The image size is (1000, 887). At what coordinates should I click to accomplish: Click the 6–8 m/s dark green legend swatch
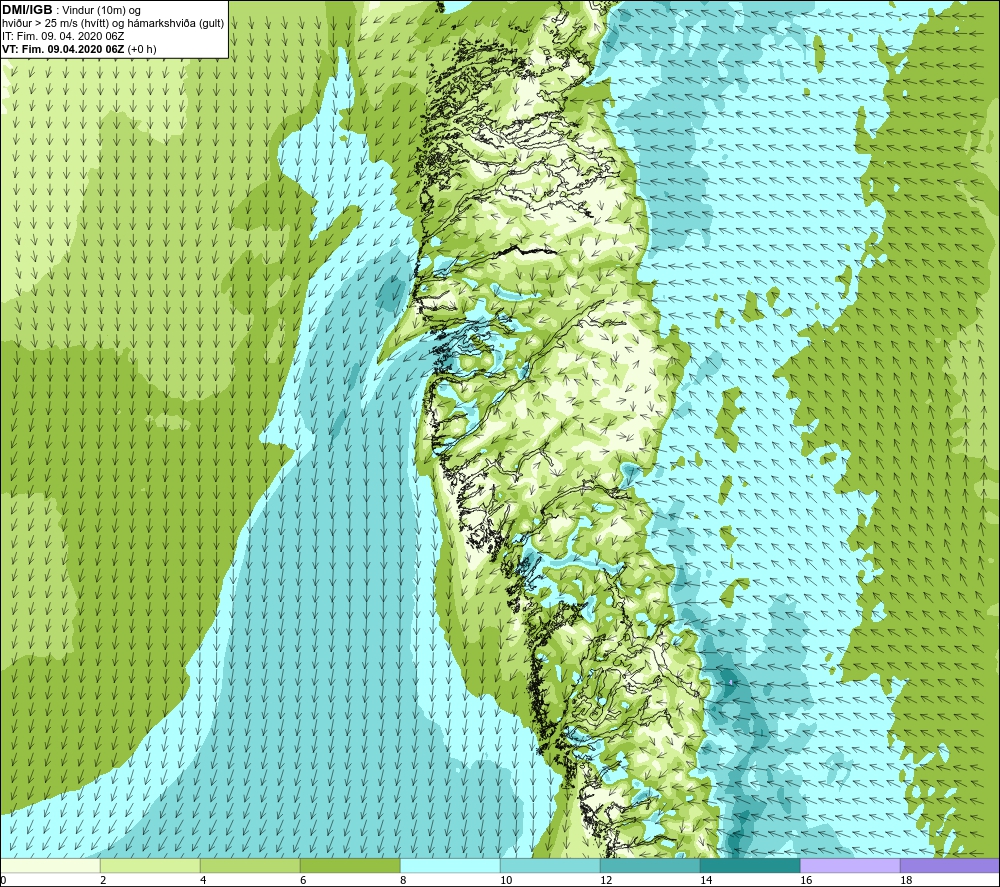[350, 866]
